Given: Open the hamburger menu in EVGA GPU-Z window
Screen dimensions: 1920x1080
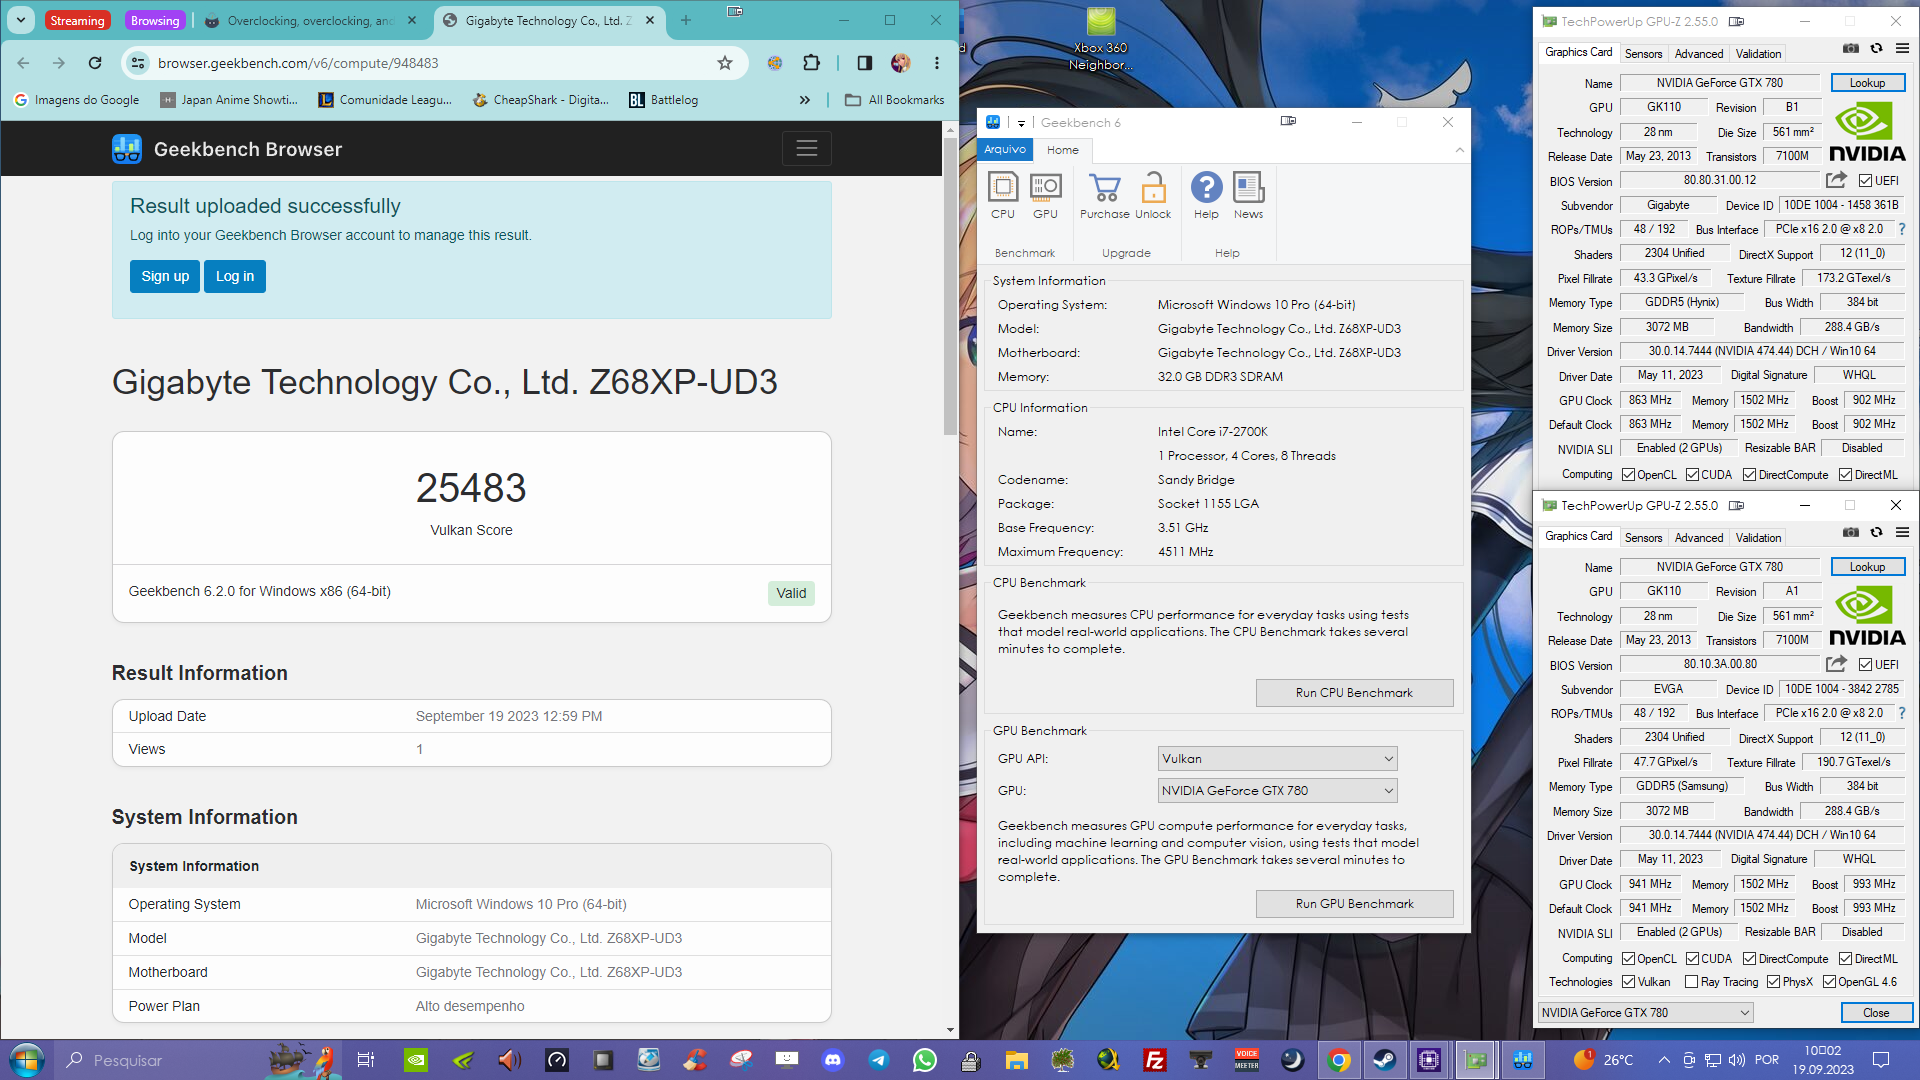Looking at the screenshot, I should tap(1902, 532).
